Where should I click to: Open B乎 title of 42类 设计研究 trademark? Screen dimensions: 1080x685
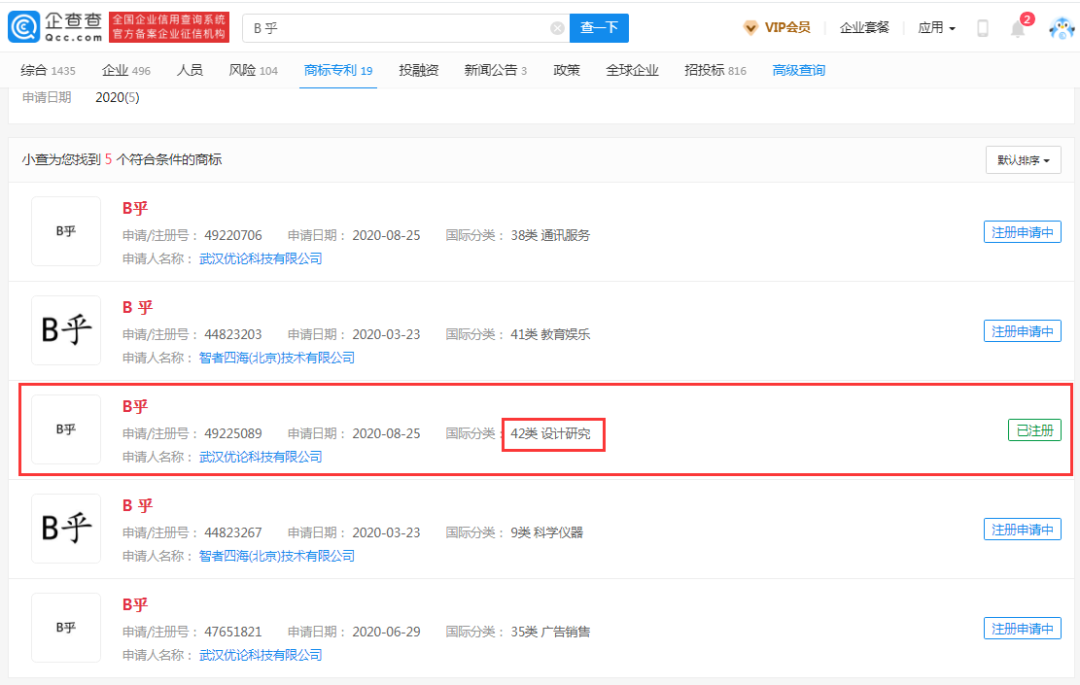[135, 407]
